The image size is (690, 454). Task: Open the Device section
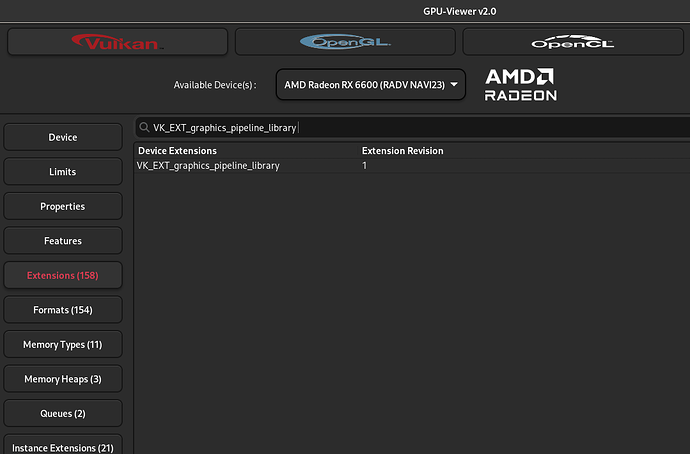(x=63, y=137)
